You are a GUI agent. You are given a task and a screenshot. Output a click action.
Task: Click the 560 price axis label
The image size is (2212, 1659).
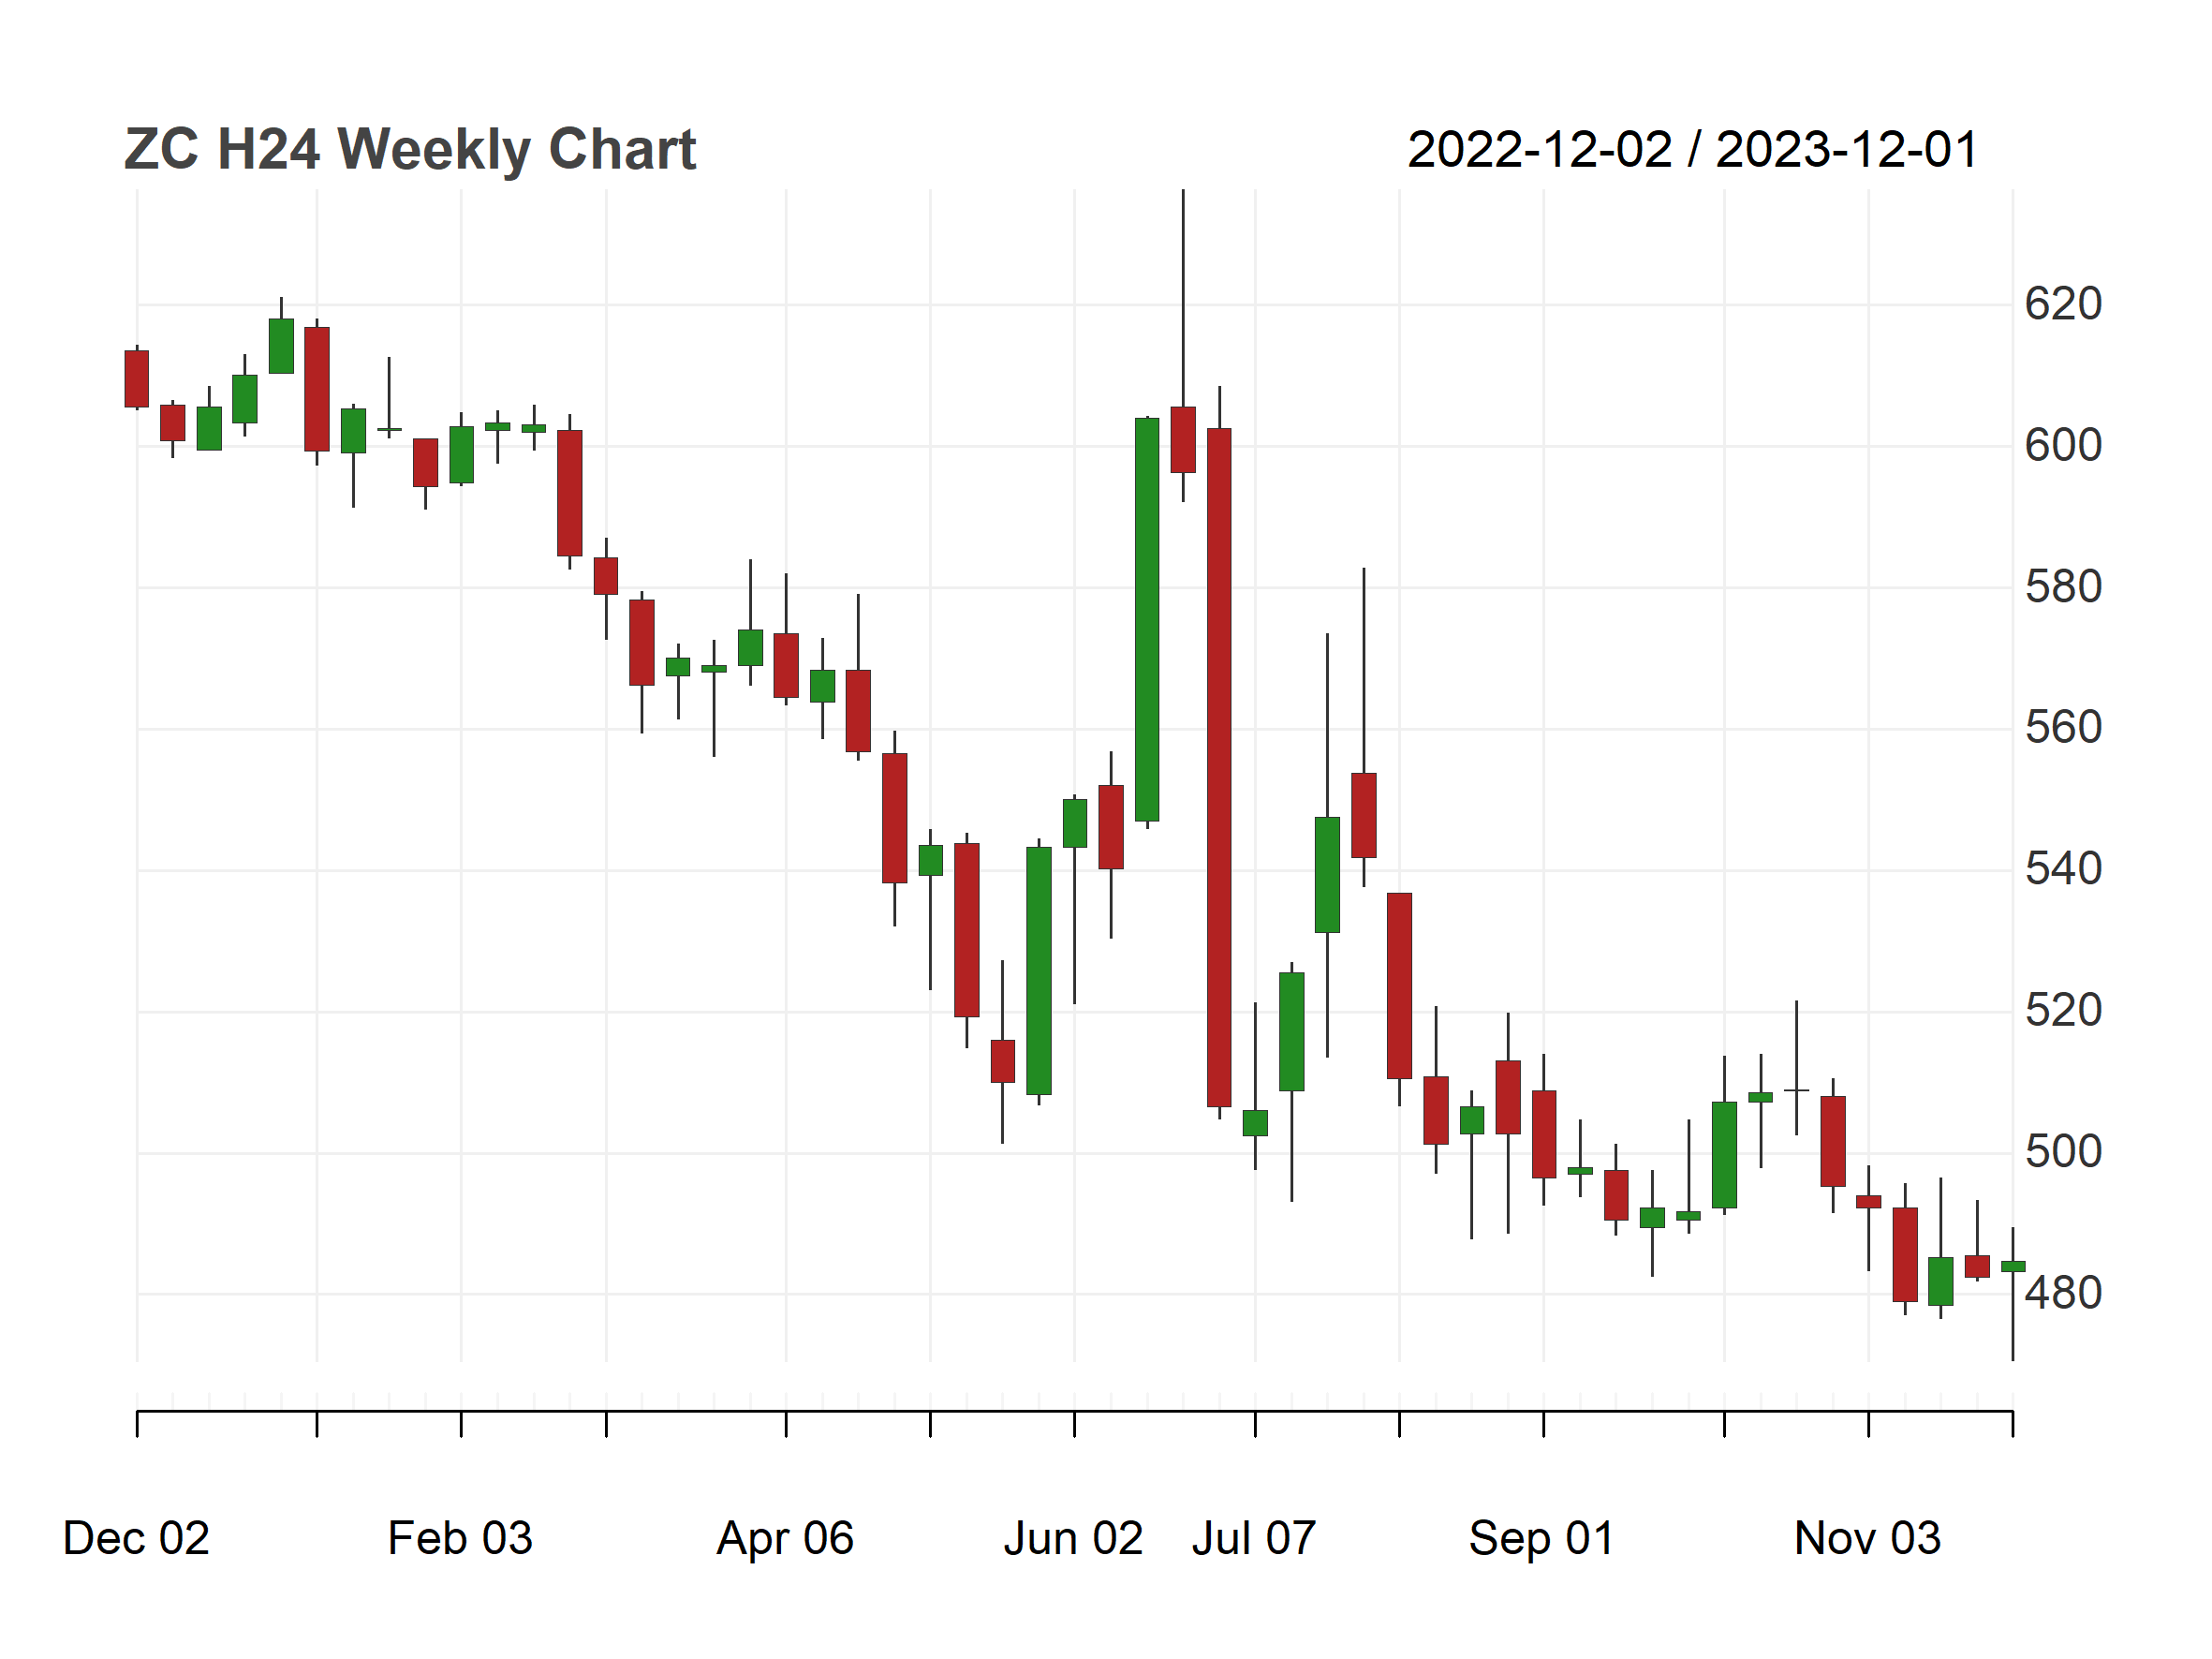coord(2063,728)
